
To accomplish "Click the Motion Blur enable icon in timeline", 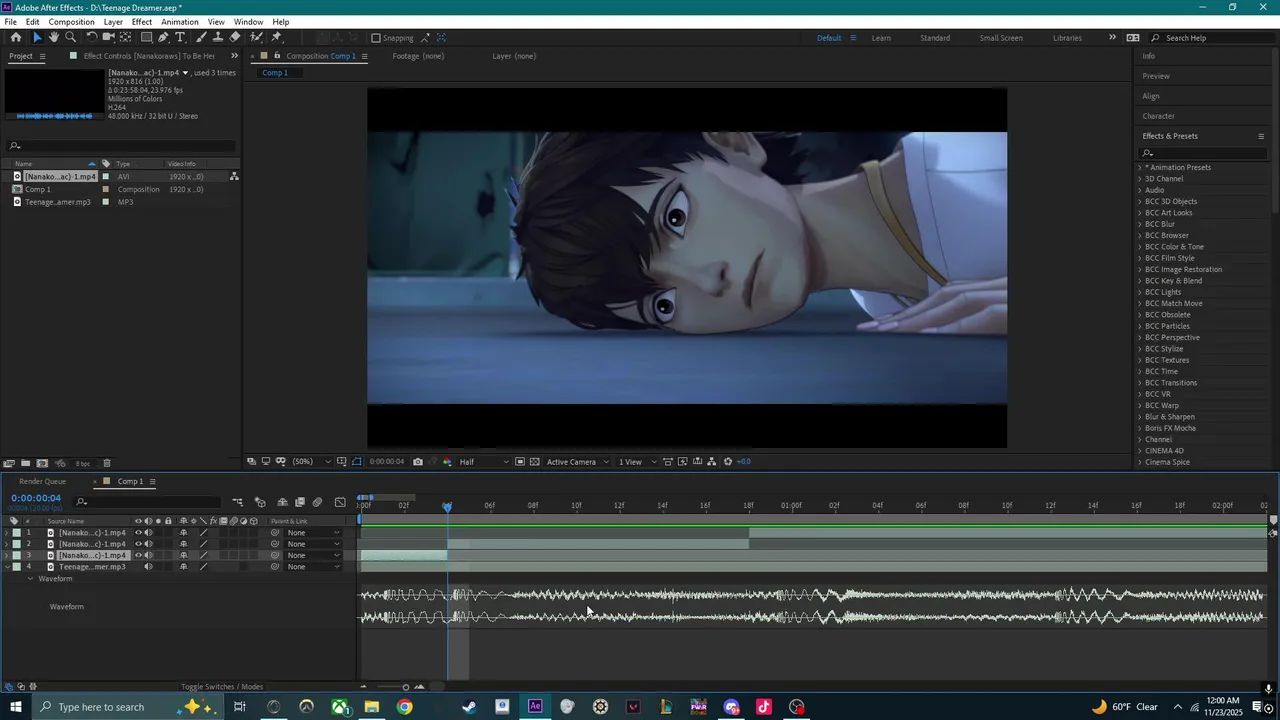I will 318,502.
